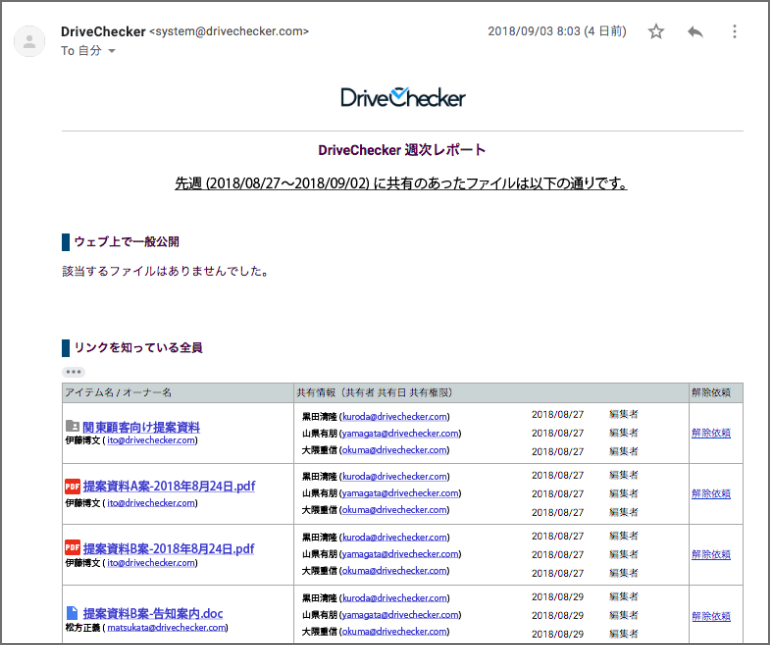
Task: Click text 該当するファイルはありませんでした。
Action: [x=165, y=271]
